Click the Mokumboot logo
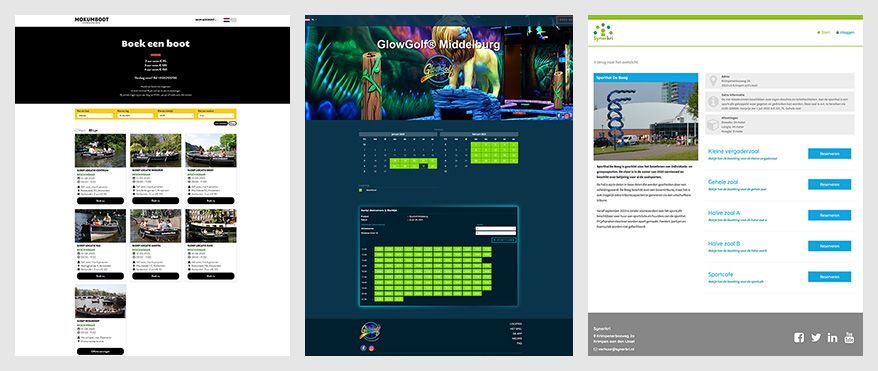878x371 pixels. [x=92, y=20]
